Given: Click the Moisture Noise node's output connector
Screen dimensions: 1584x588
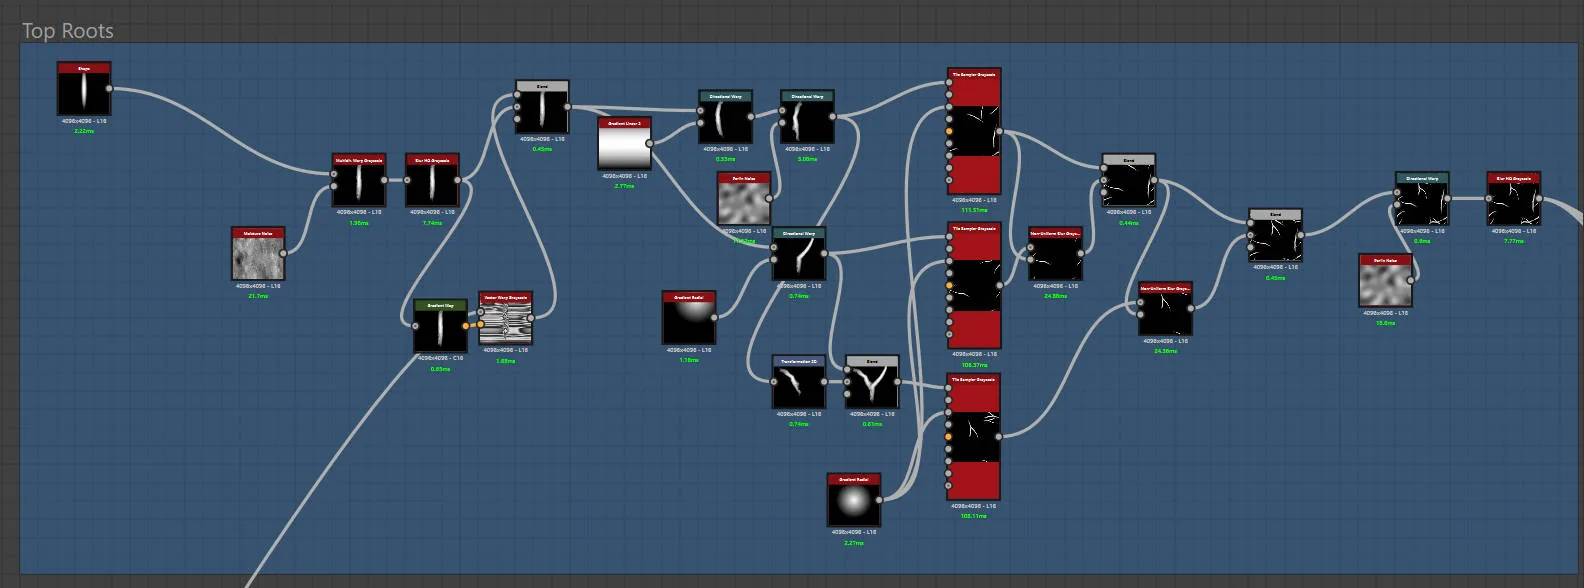Looking at the screenshot, I should click(x=283, y=253).
